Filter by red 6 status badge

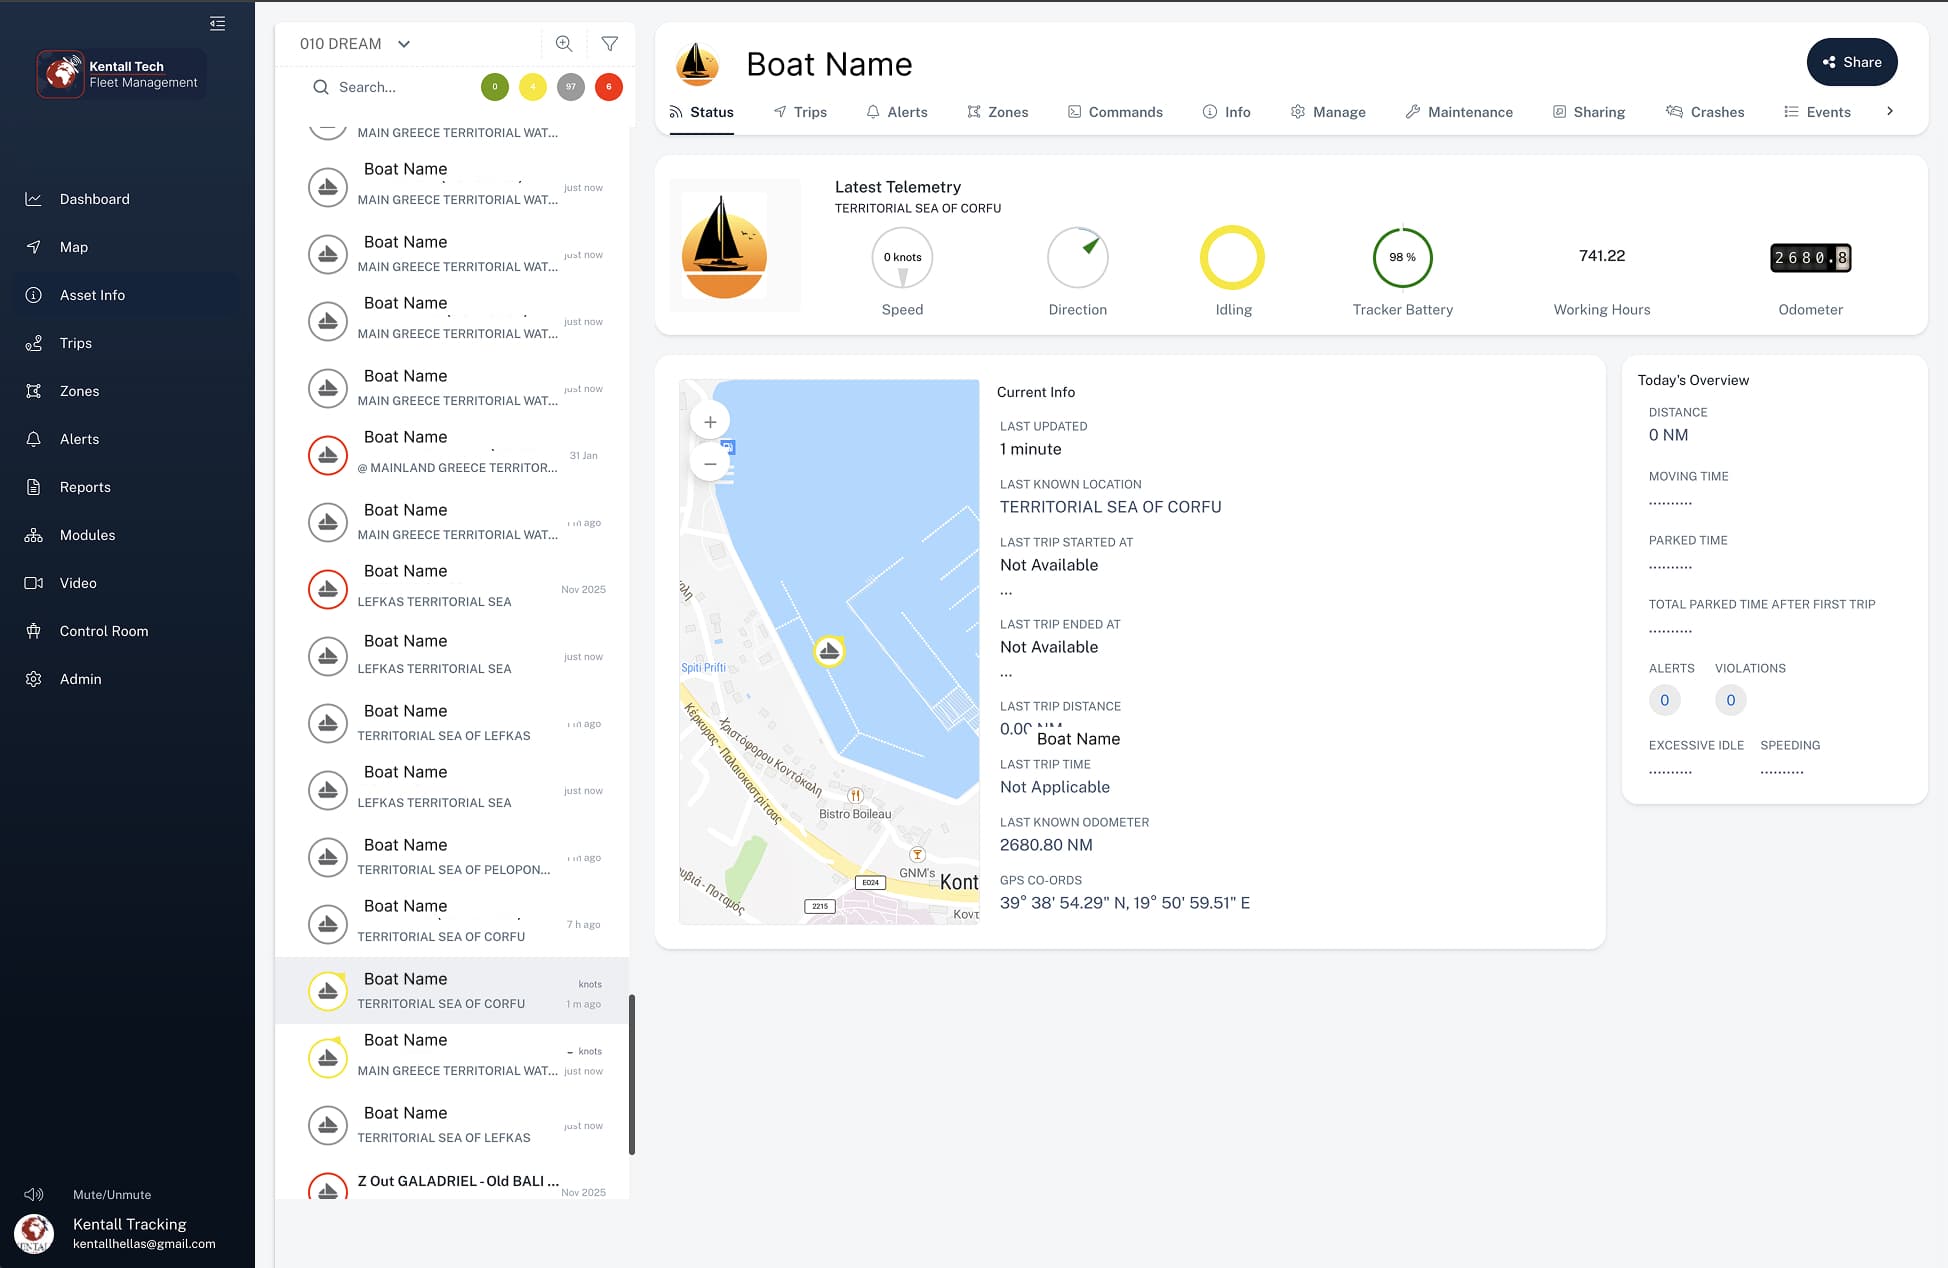[x=609, y=87]
